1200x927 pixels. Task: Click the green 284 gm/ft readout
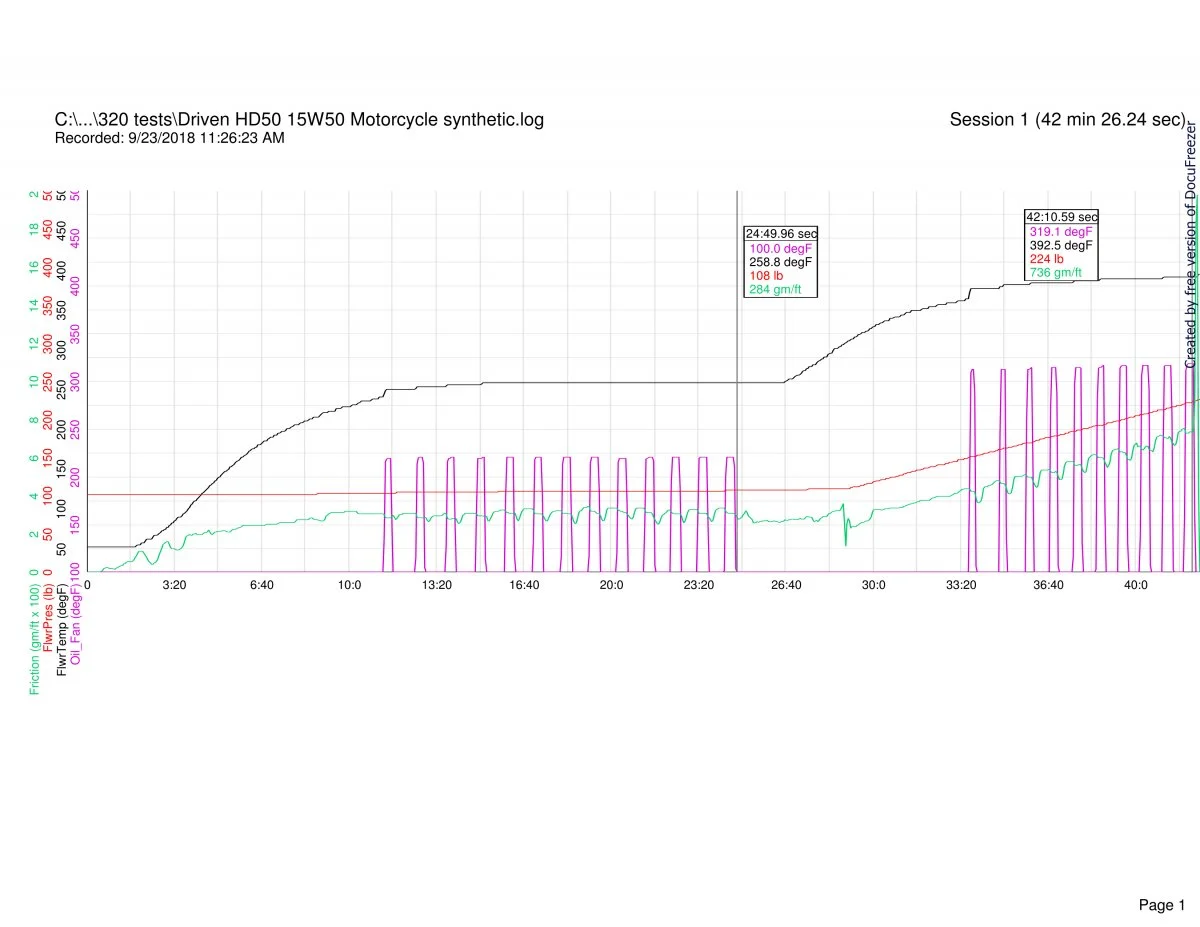775,289
